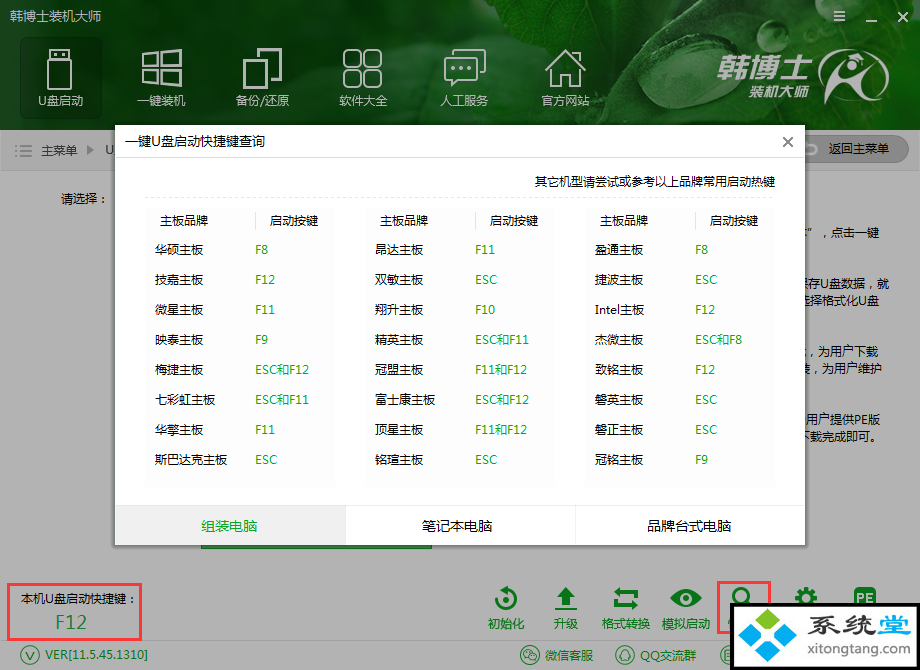This screenshot has height=670, width=920.
Task: Click the 冠盟主板 row name
Action: pyautogui.click(x=399, y=370)
